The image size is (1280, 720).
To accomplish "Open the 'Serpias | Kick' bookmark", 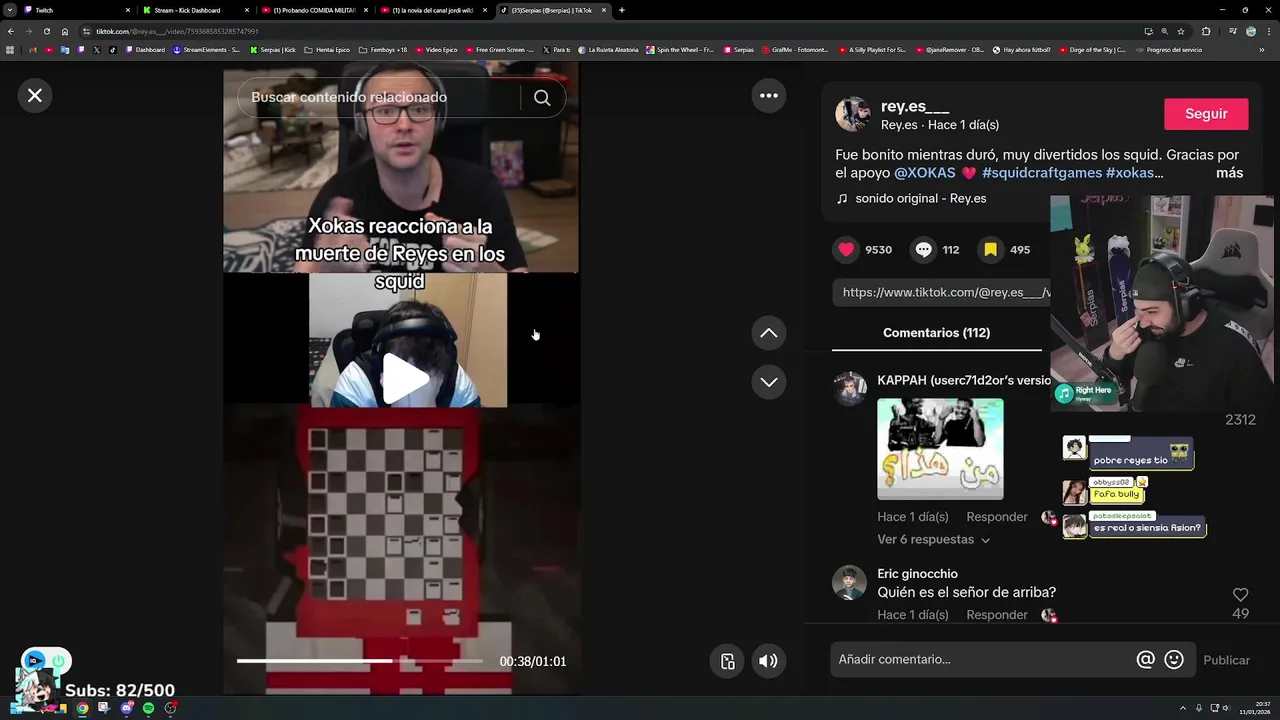I will coord(273,50).
